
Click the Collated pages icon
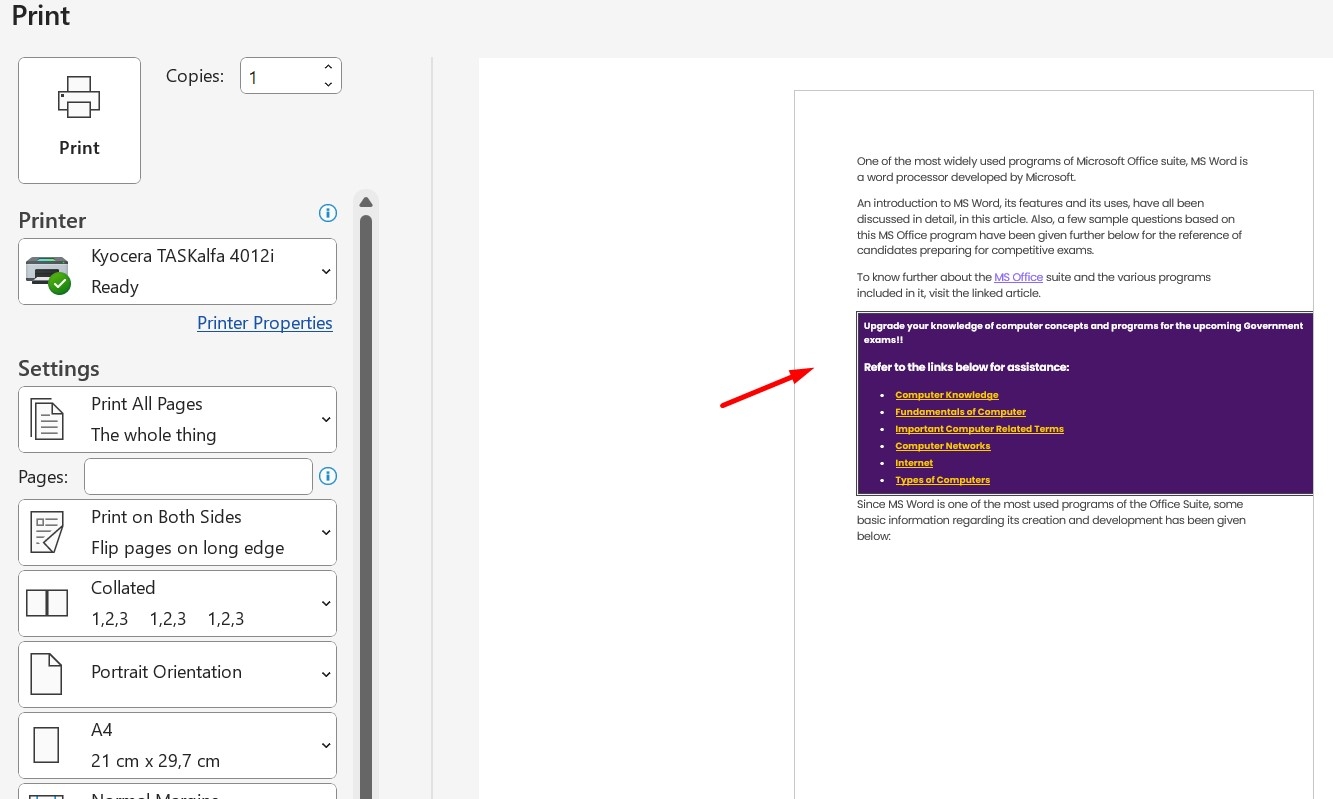[47, 603]
